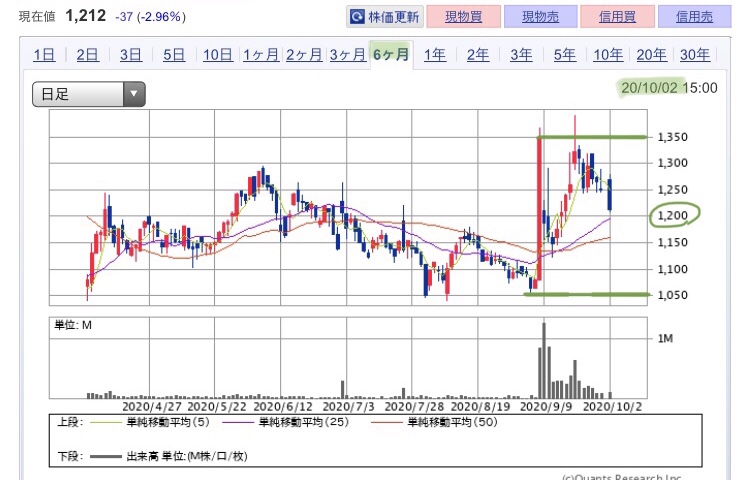Click the 1,200 price axis label
This screenshot has height=480, width=737.
(672, 216)
